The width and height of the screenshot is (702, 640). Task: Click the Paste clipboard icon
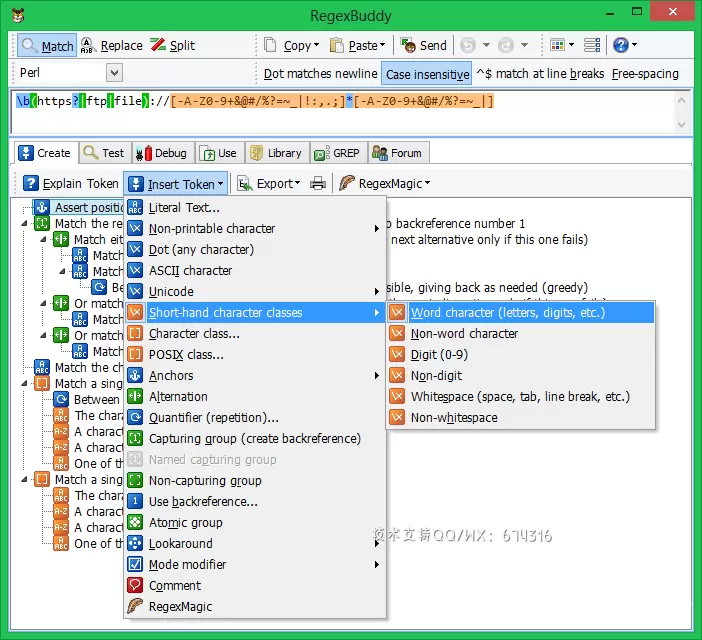click(336, 45)
